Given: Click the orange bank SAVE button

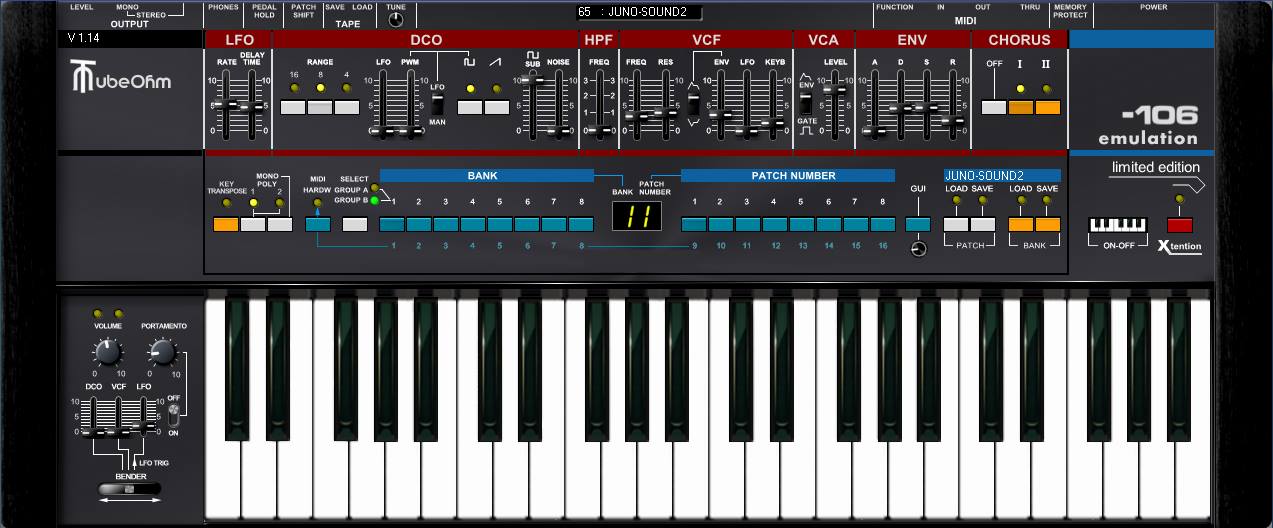Looking at the screenshot, I should (1048, 224).
